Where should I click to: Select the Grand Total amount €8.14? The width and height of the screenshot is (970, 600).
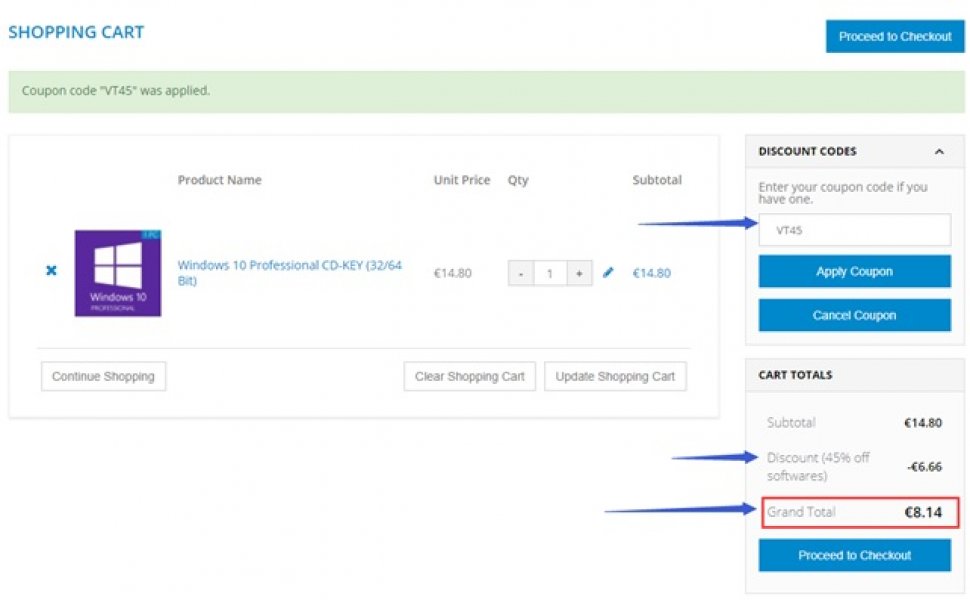point(923,512)
